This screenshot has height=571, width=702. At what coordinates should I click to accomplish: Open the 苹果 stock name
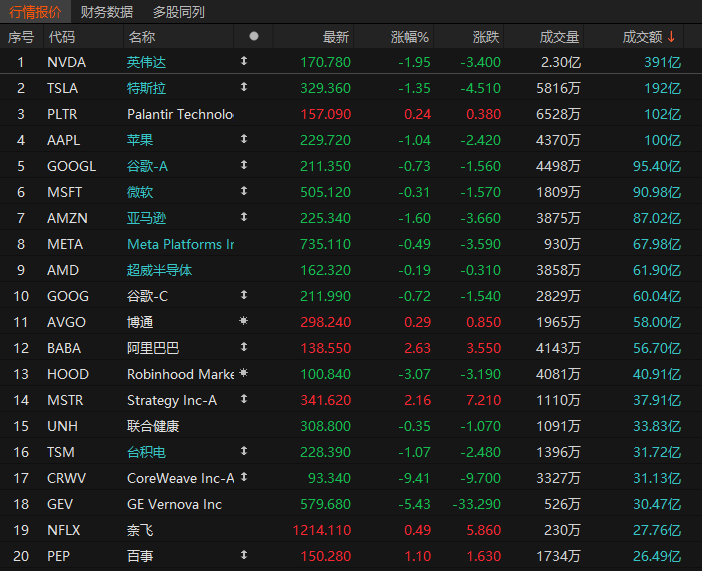coord(140,140)
